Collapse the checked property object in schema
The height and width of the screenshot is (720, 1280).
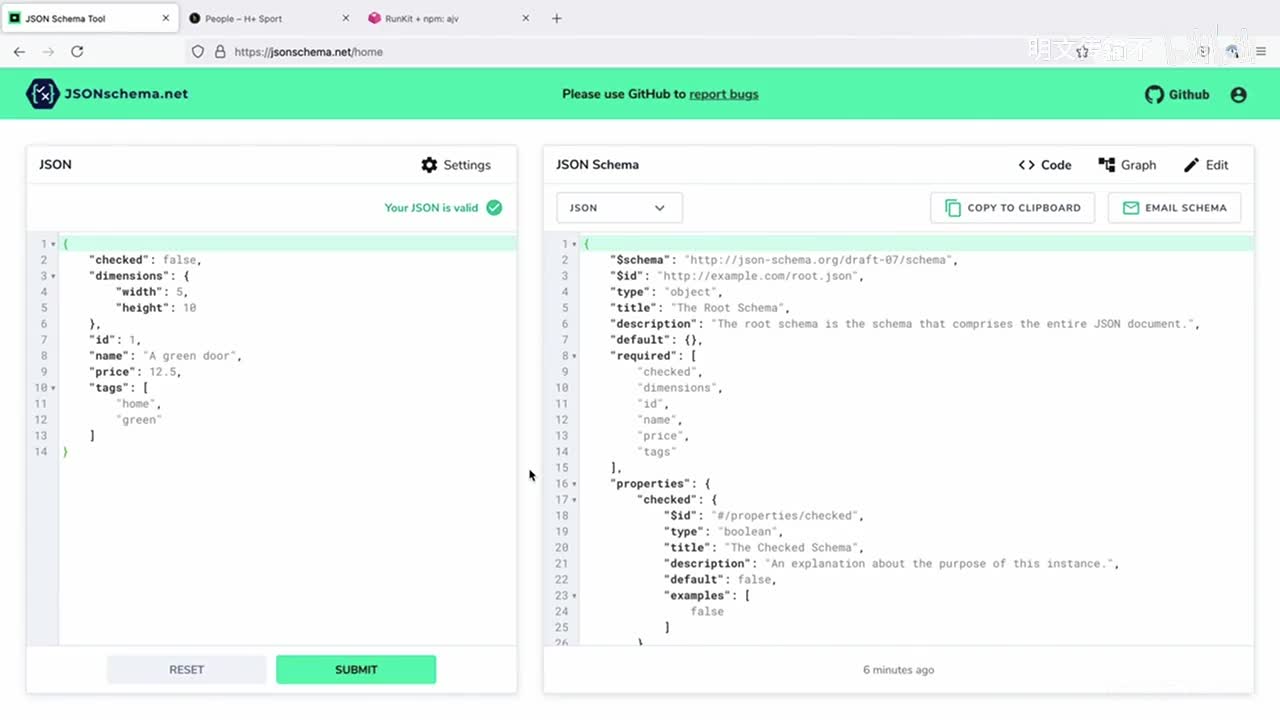tap(574, 500)
